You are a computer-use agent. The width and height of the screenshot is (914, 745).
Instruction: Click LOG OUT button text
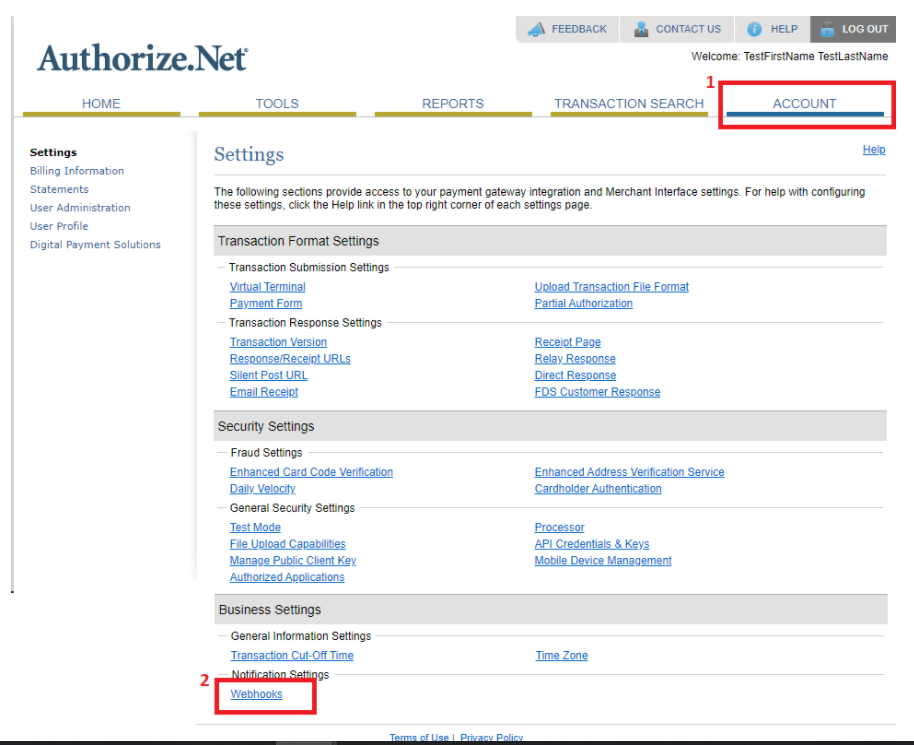[865, 29]
